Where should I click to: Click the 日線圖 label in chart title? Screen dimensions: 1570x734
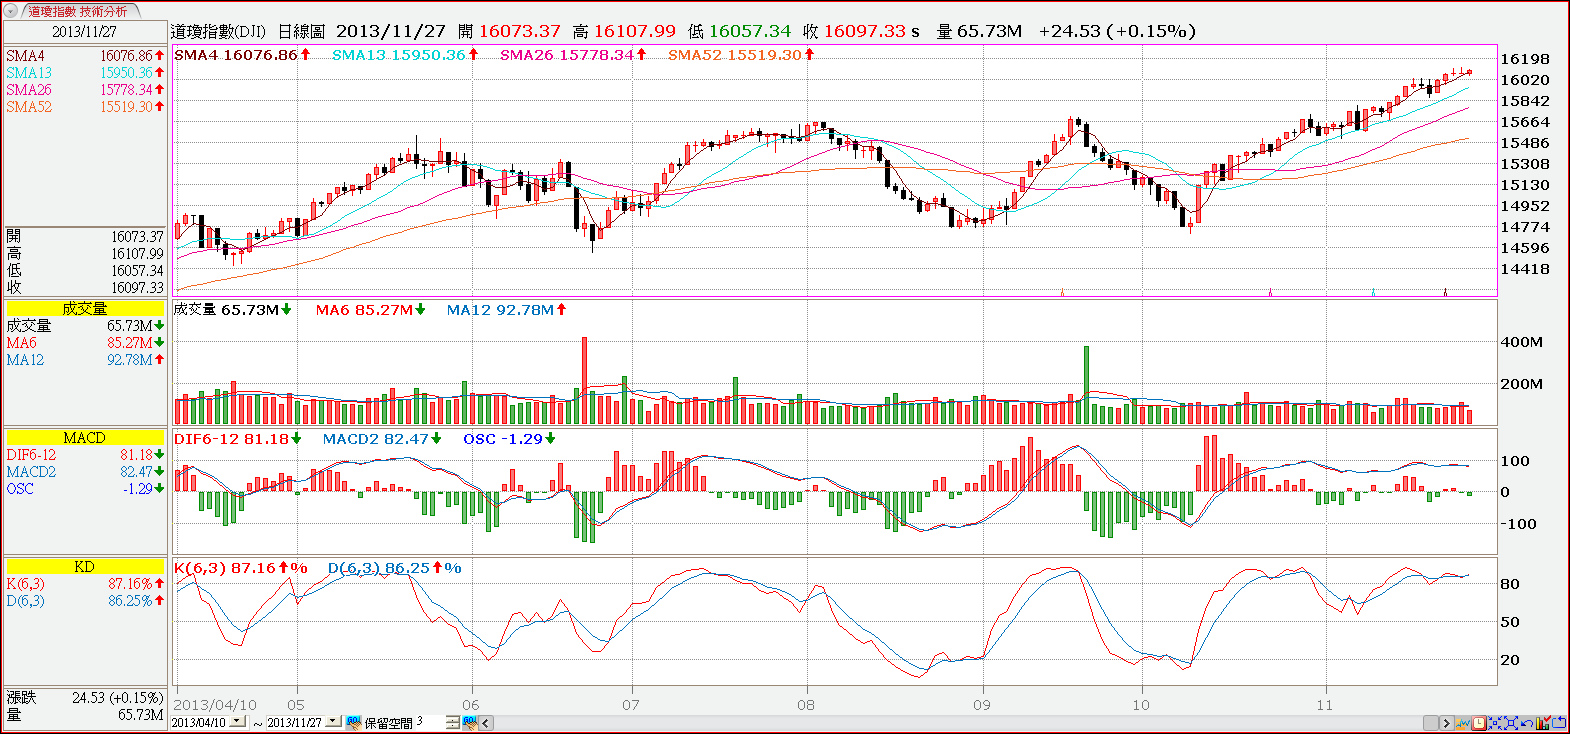tap(301, 31)
